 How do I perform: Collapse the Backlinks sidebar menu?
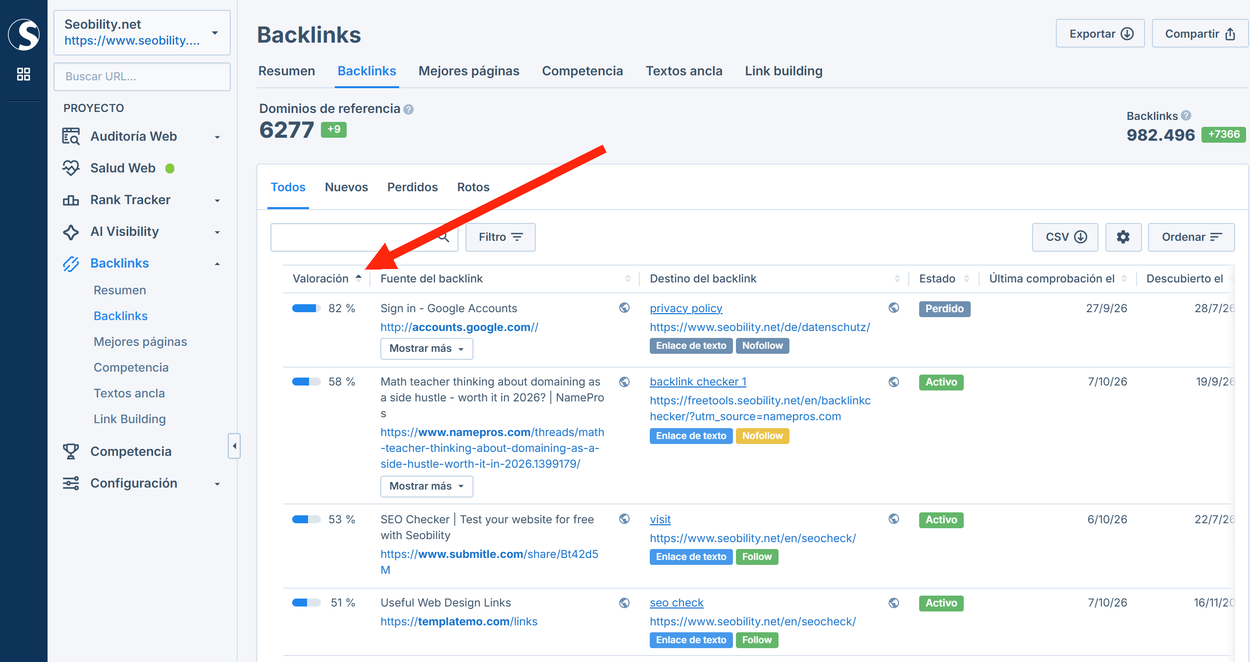coord(217,264)
